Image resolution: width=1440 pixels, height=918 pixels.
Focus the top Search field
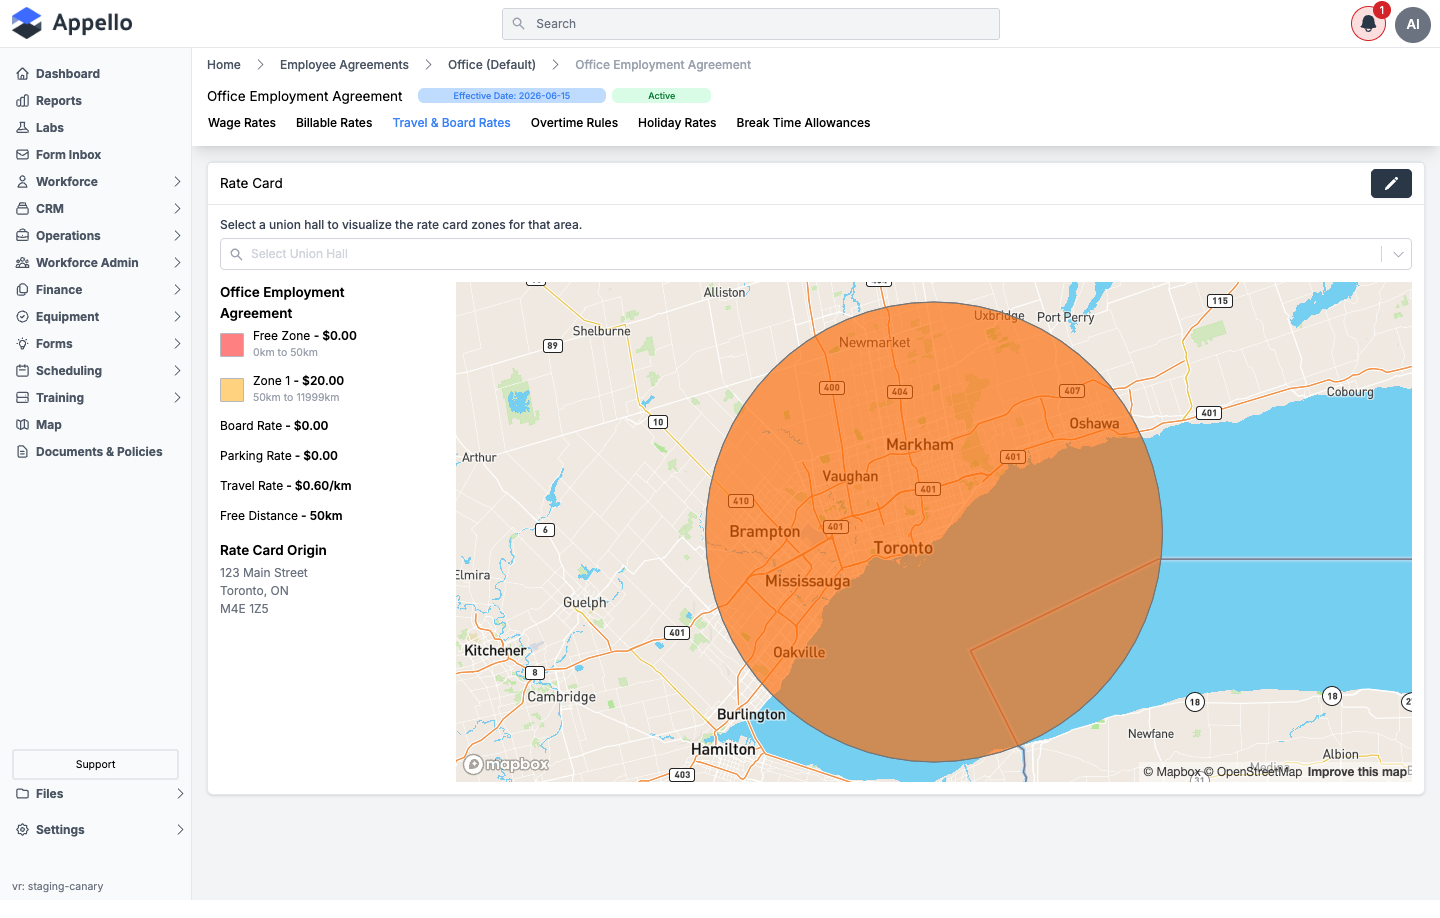[x=751, y=24]
